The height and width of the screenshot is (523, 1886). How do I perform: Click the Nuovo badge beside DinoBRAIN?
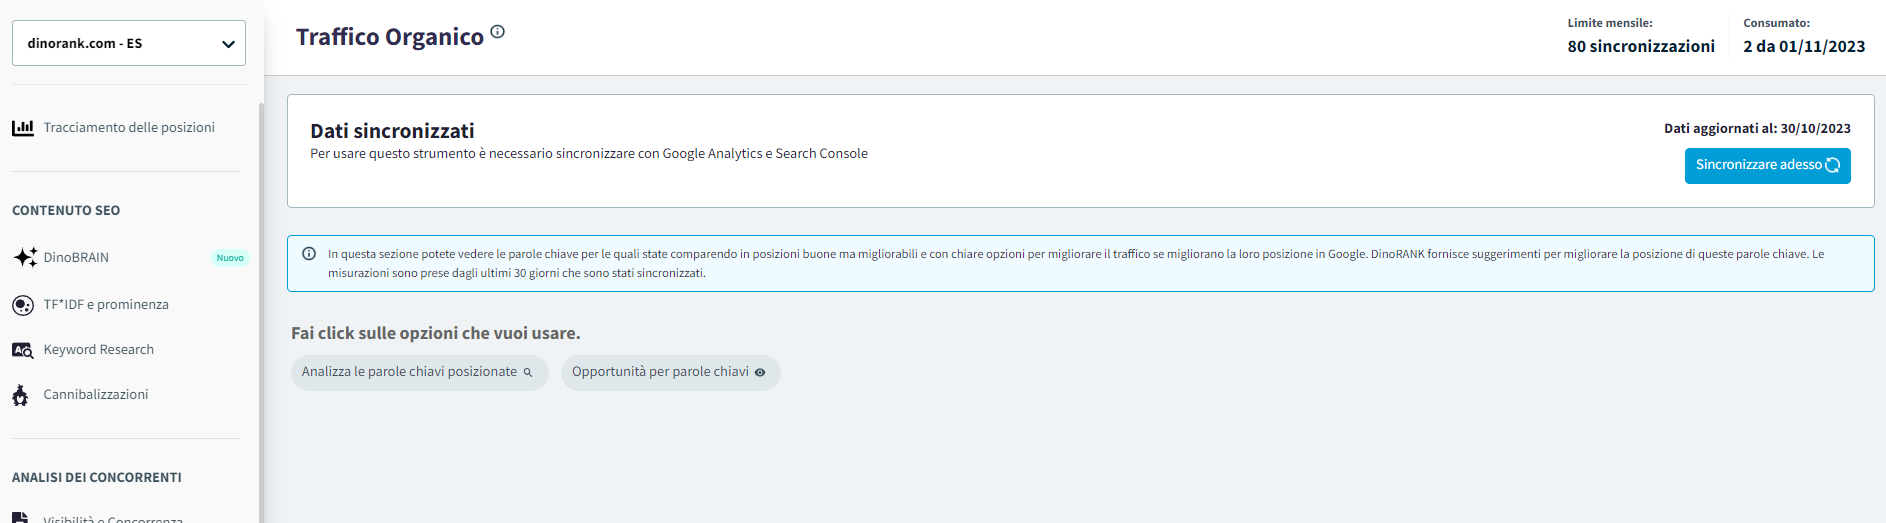click(x=230, y=258)
